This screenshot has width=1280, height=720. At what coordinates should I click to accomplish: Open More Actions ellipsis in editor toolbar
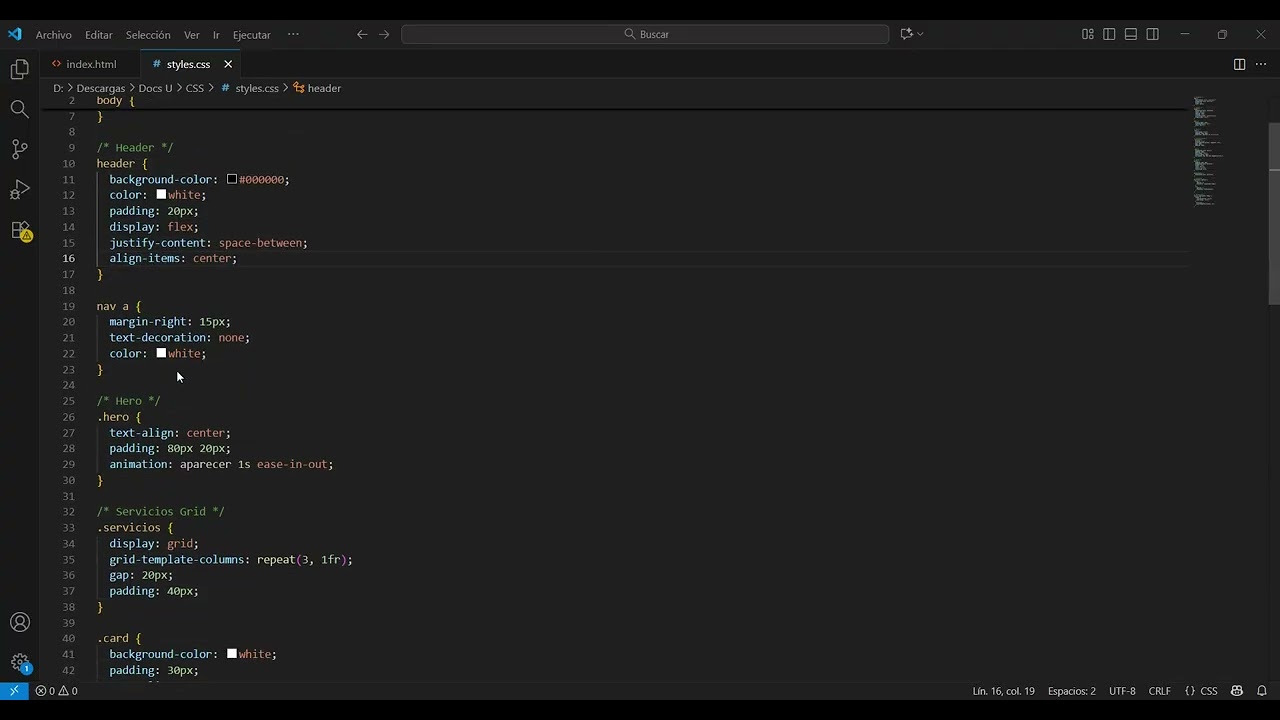[x=1260, y=64]
